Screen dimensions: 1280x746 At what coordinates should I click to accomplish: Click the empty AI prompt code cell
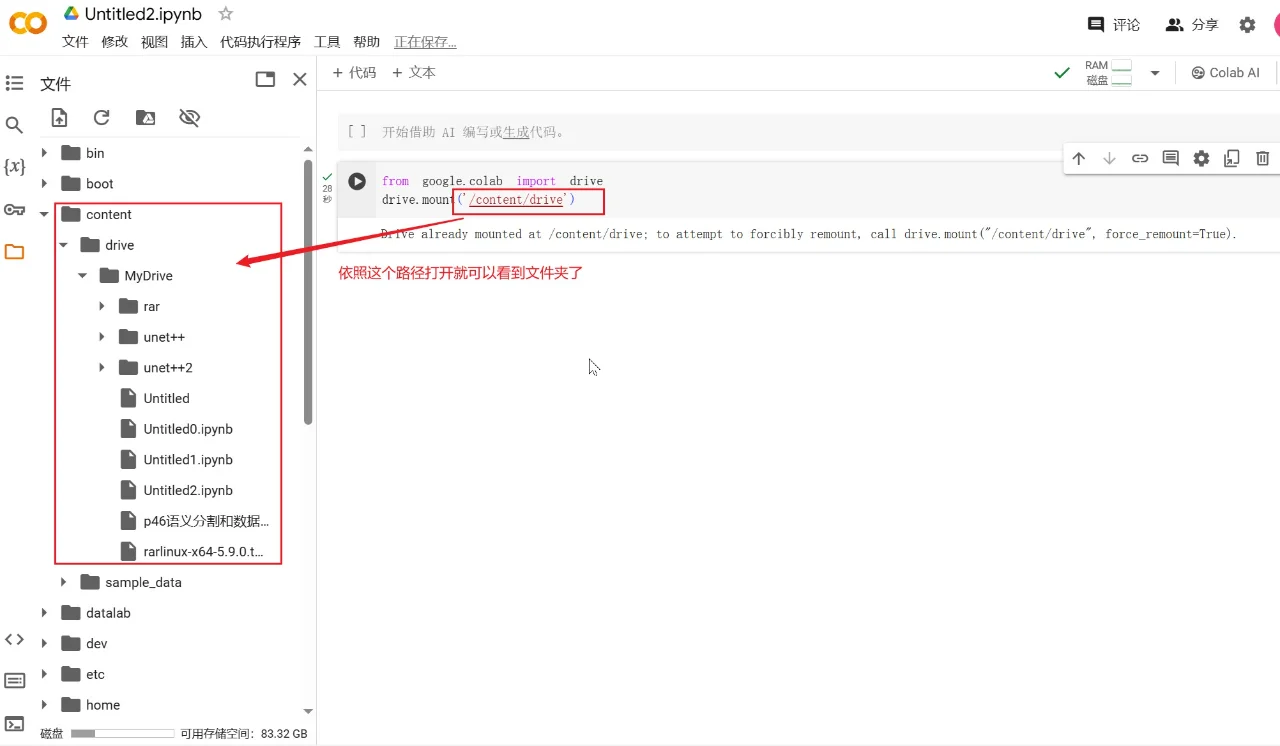(700, 132)
